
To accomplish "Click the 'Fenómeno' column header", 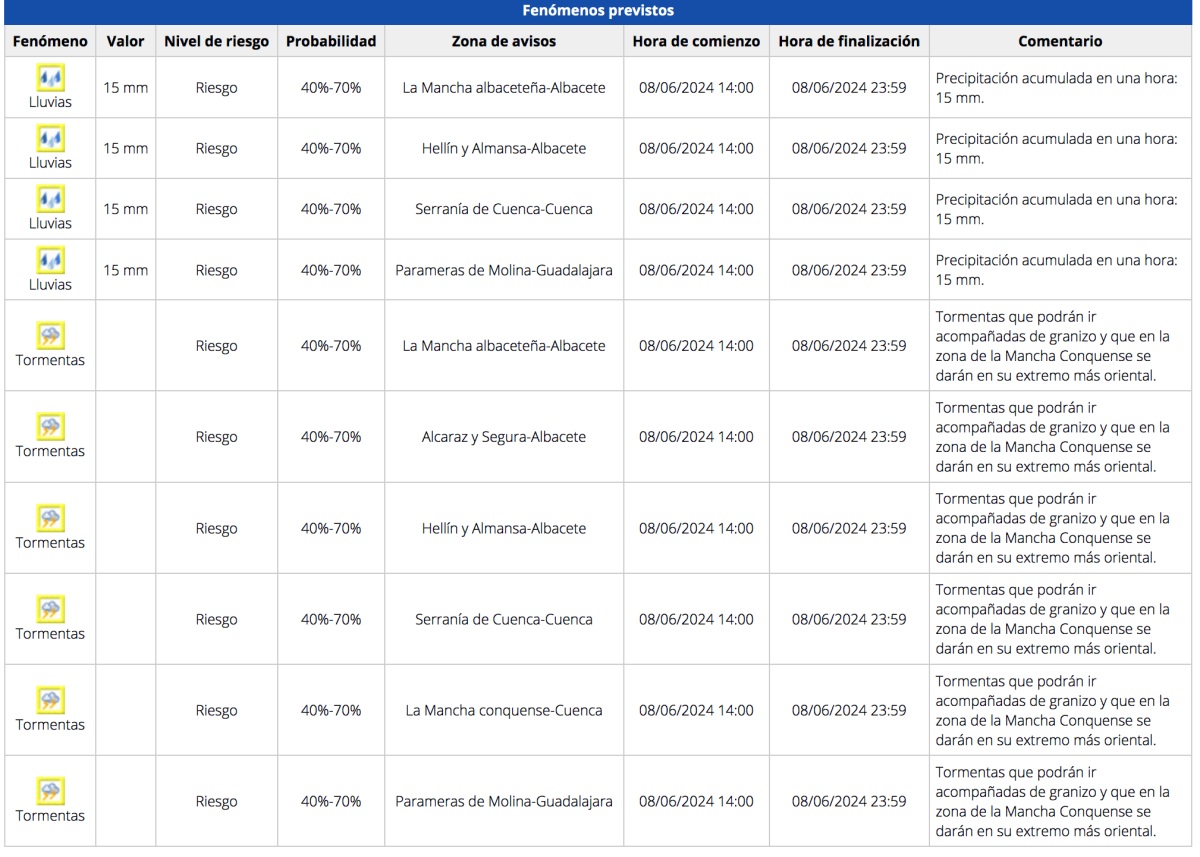I will (50, 41).
